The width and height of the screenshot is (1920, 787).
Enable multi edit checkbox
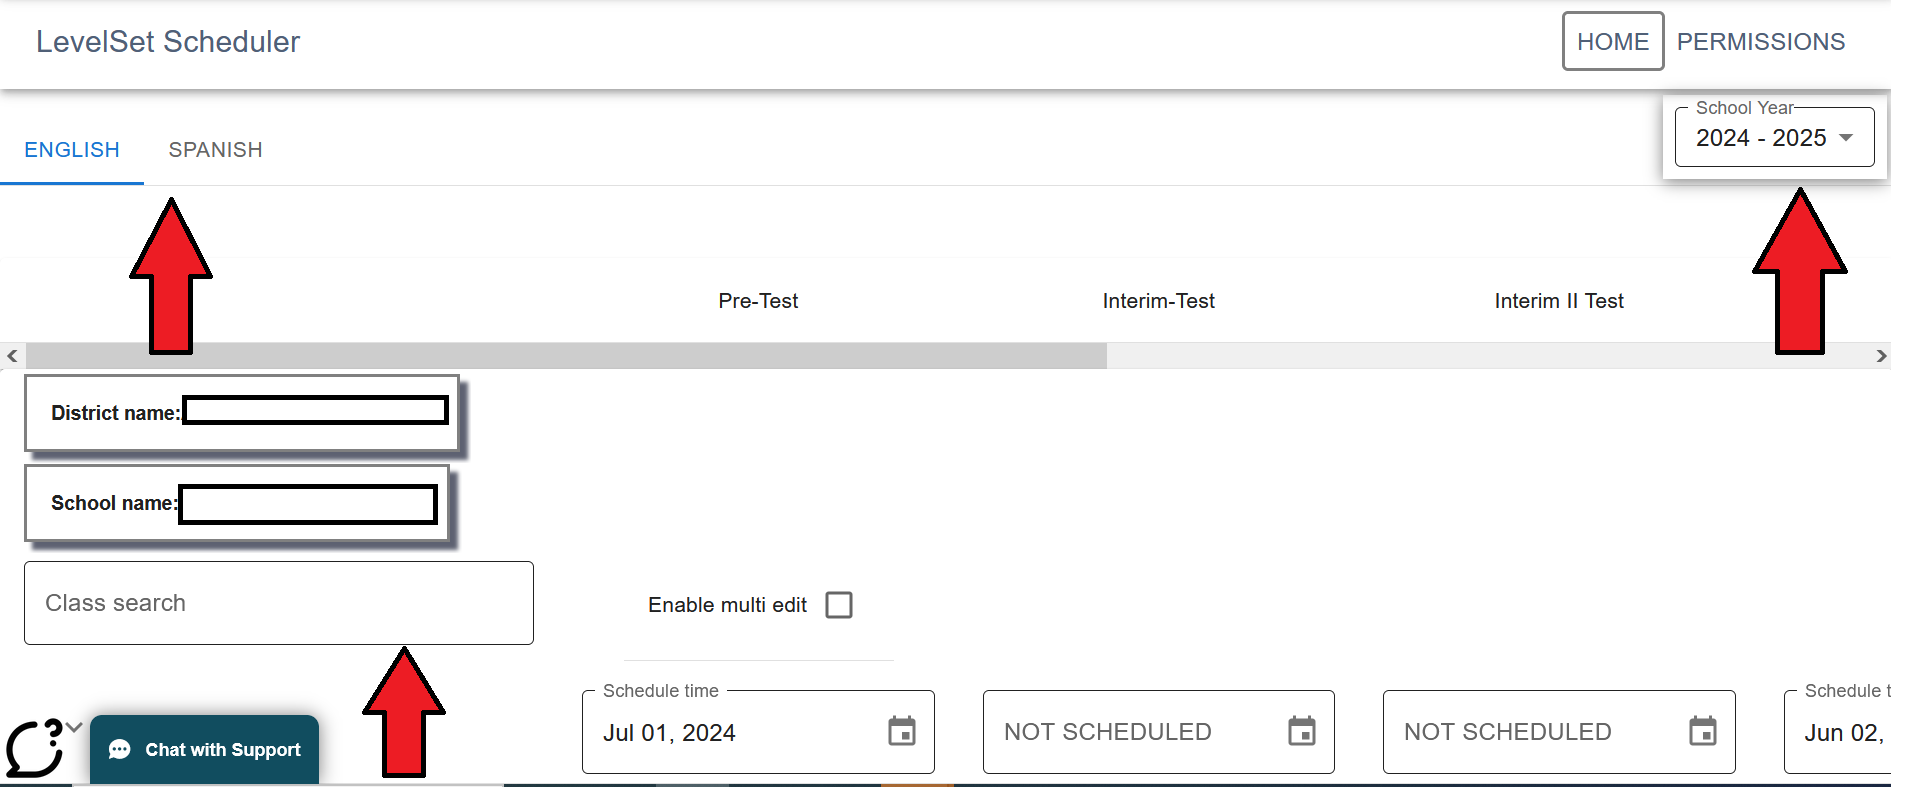[x=839, y=605]
